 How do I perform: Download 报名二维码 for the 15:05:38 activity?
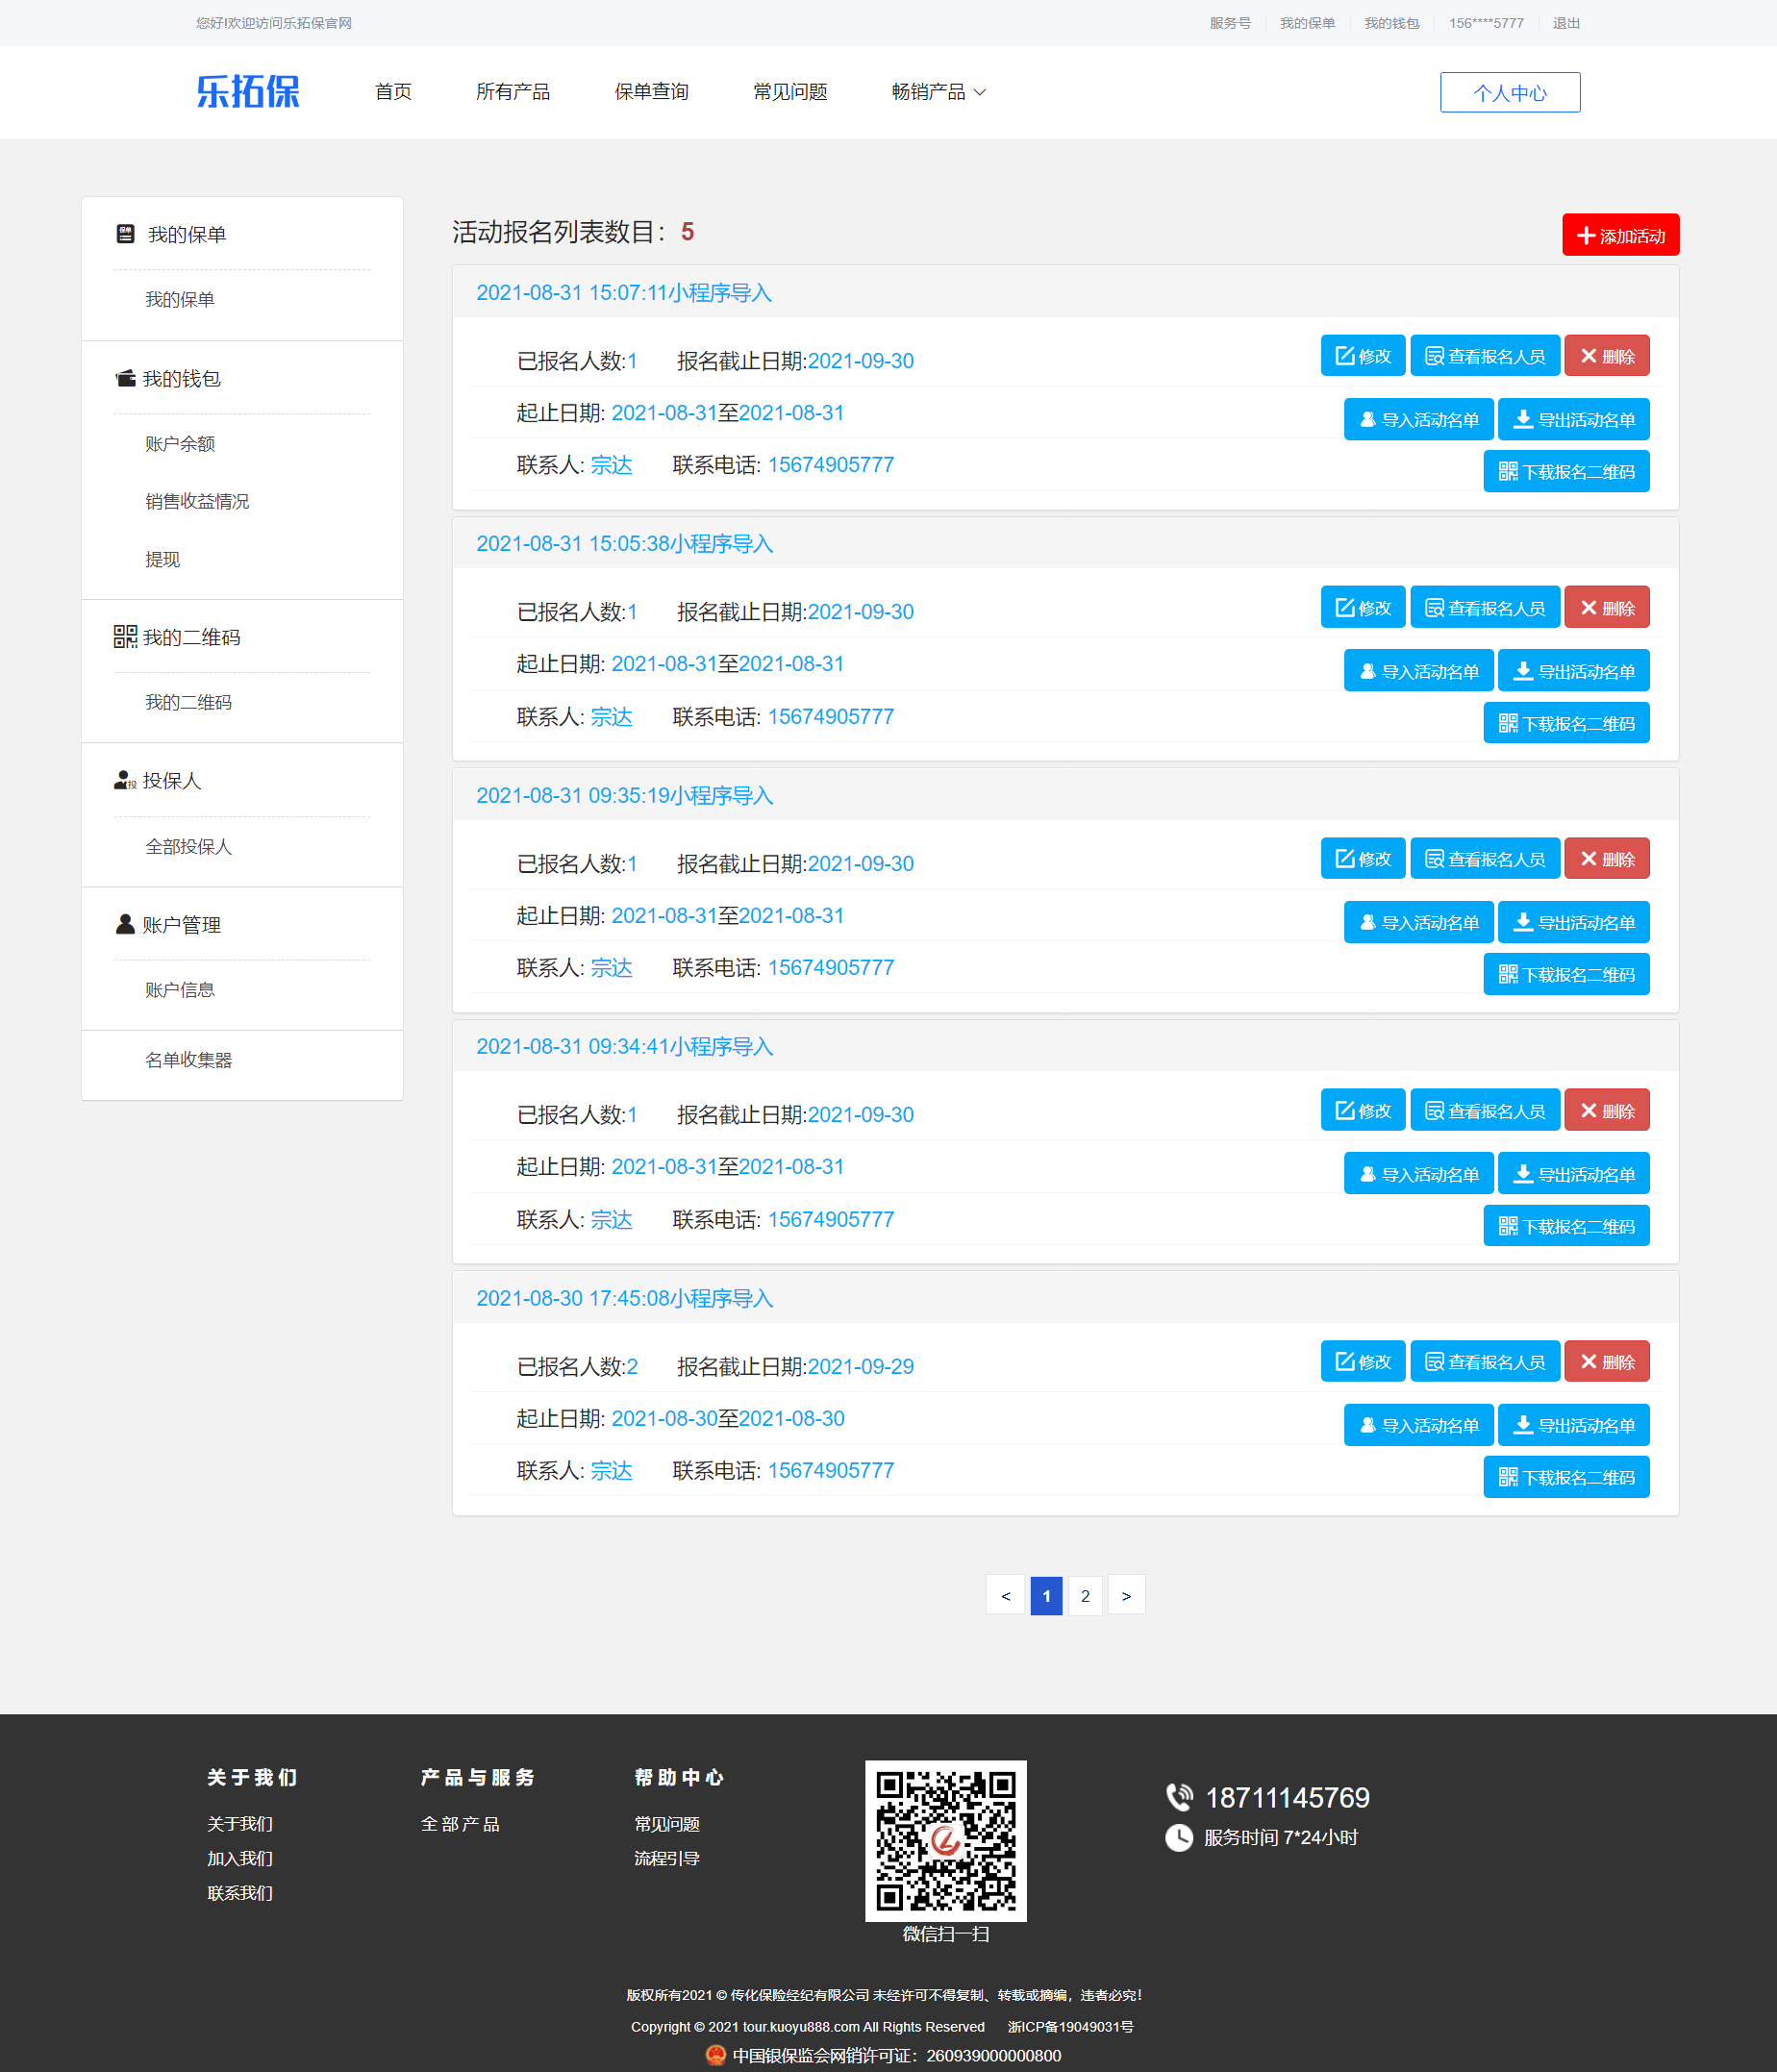coord(1567,723)
